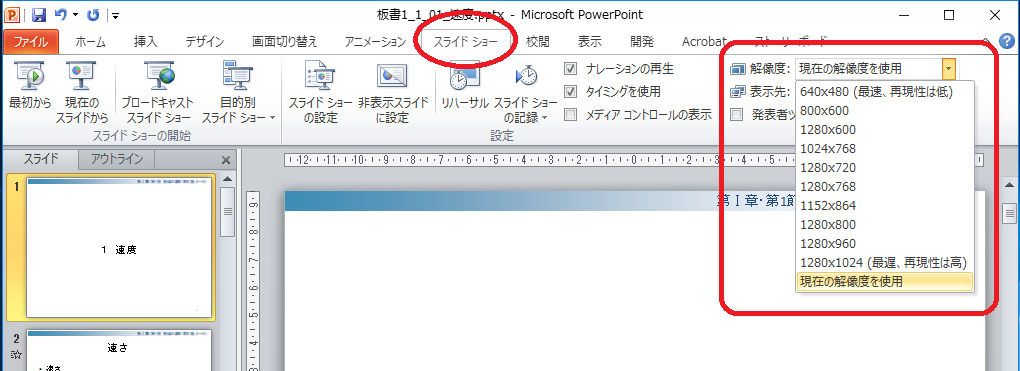Open Record Slide Show (スライドショーの記録)
1020x371 pixels.
coord(526,92)
